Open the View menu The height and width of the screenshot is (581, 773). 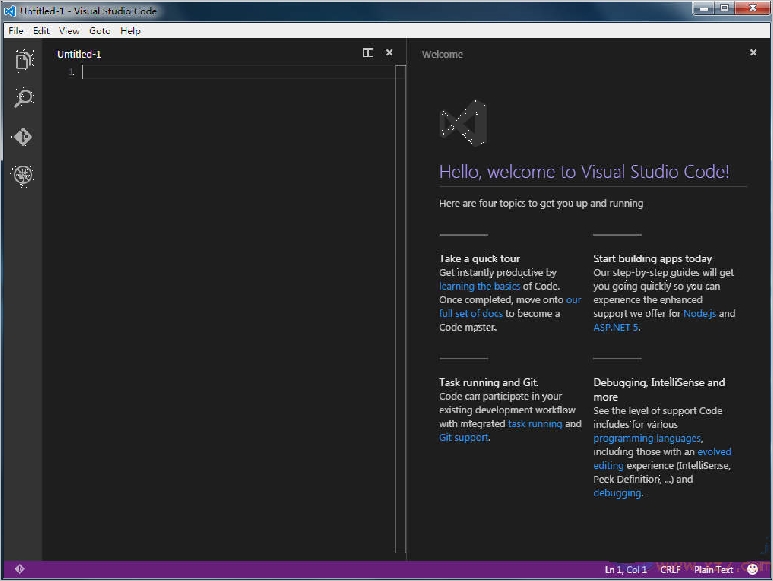[x=69, y=31]
